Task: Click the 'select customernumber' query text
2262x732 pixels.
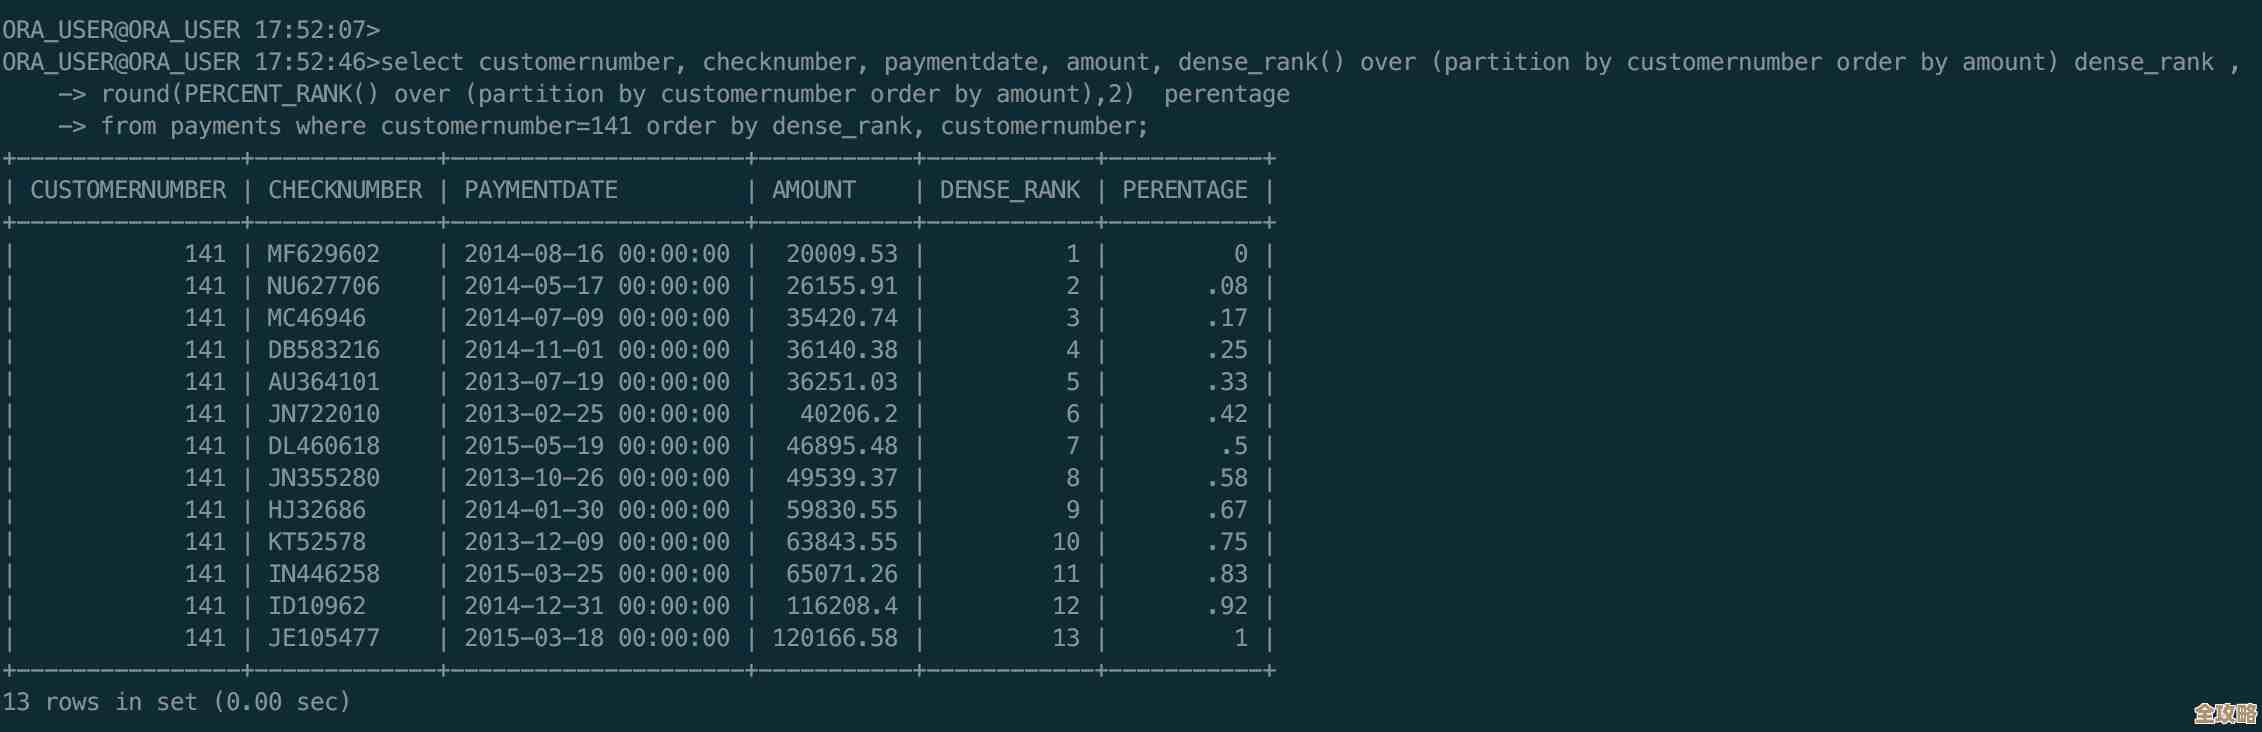Action: click(528, 62)
